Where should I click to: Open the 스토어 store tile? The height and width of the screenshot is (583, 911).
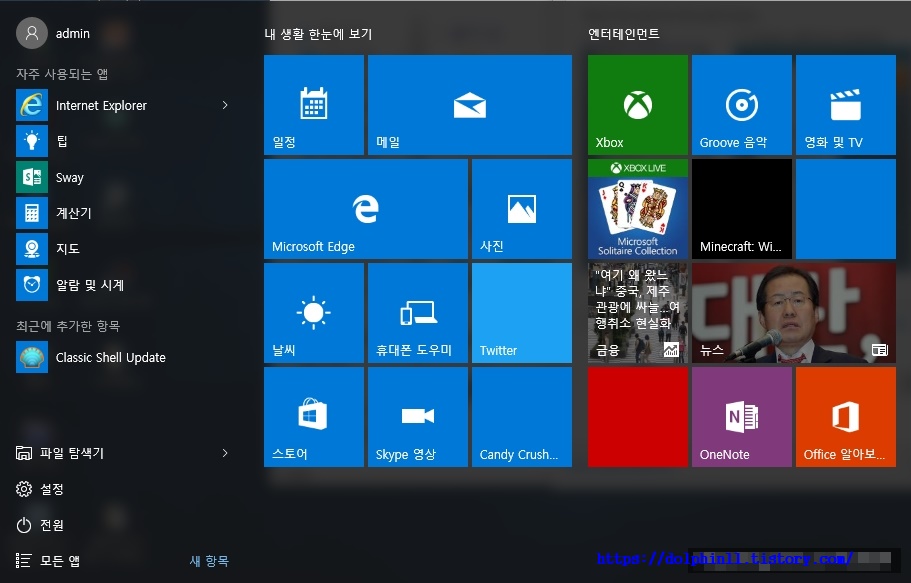click(314, 417)
